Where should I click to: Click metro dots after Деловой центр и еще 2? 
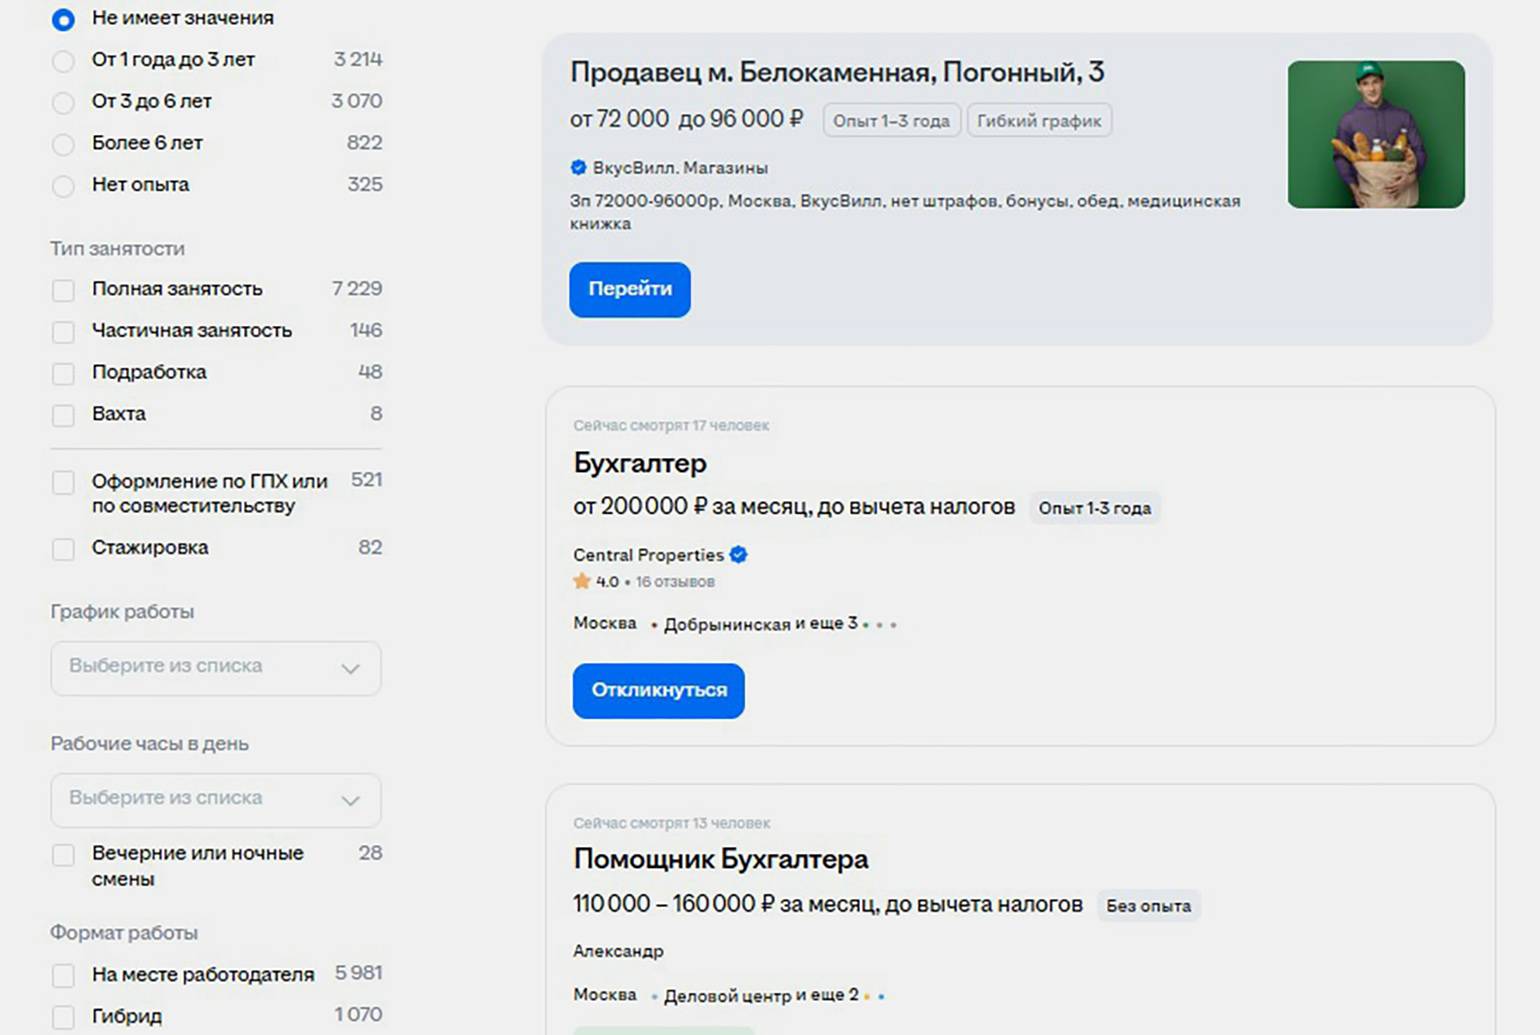873,996
